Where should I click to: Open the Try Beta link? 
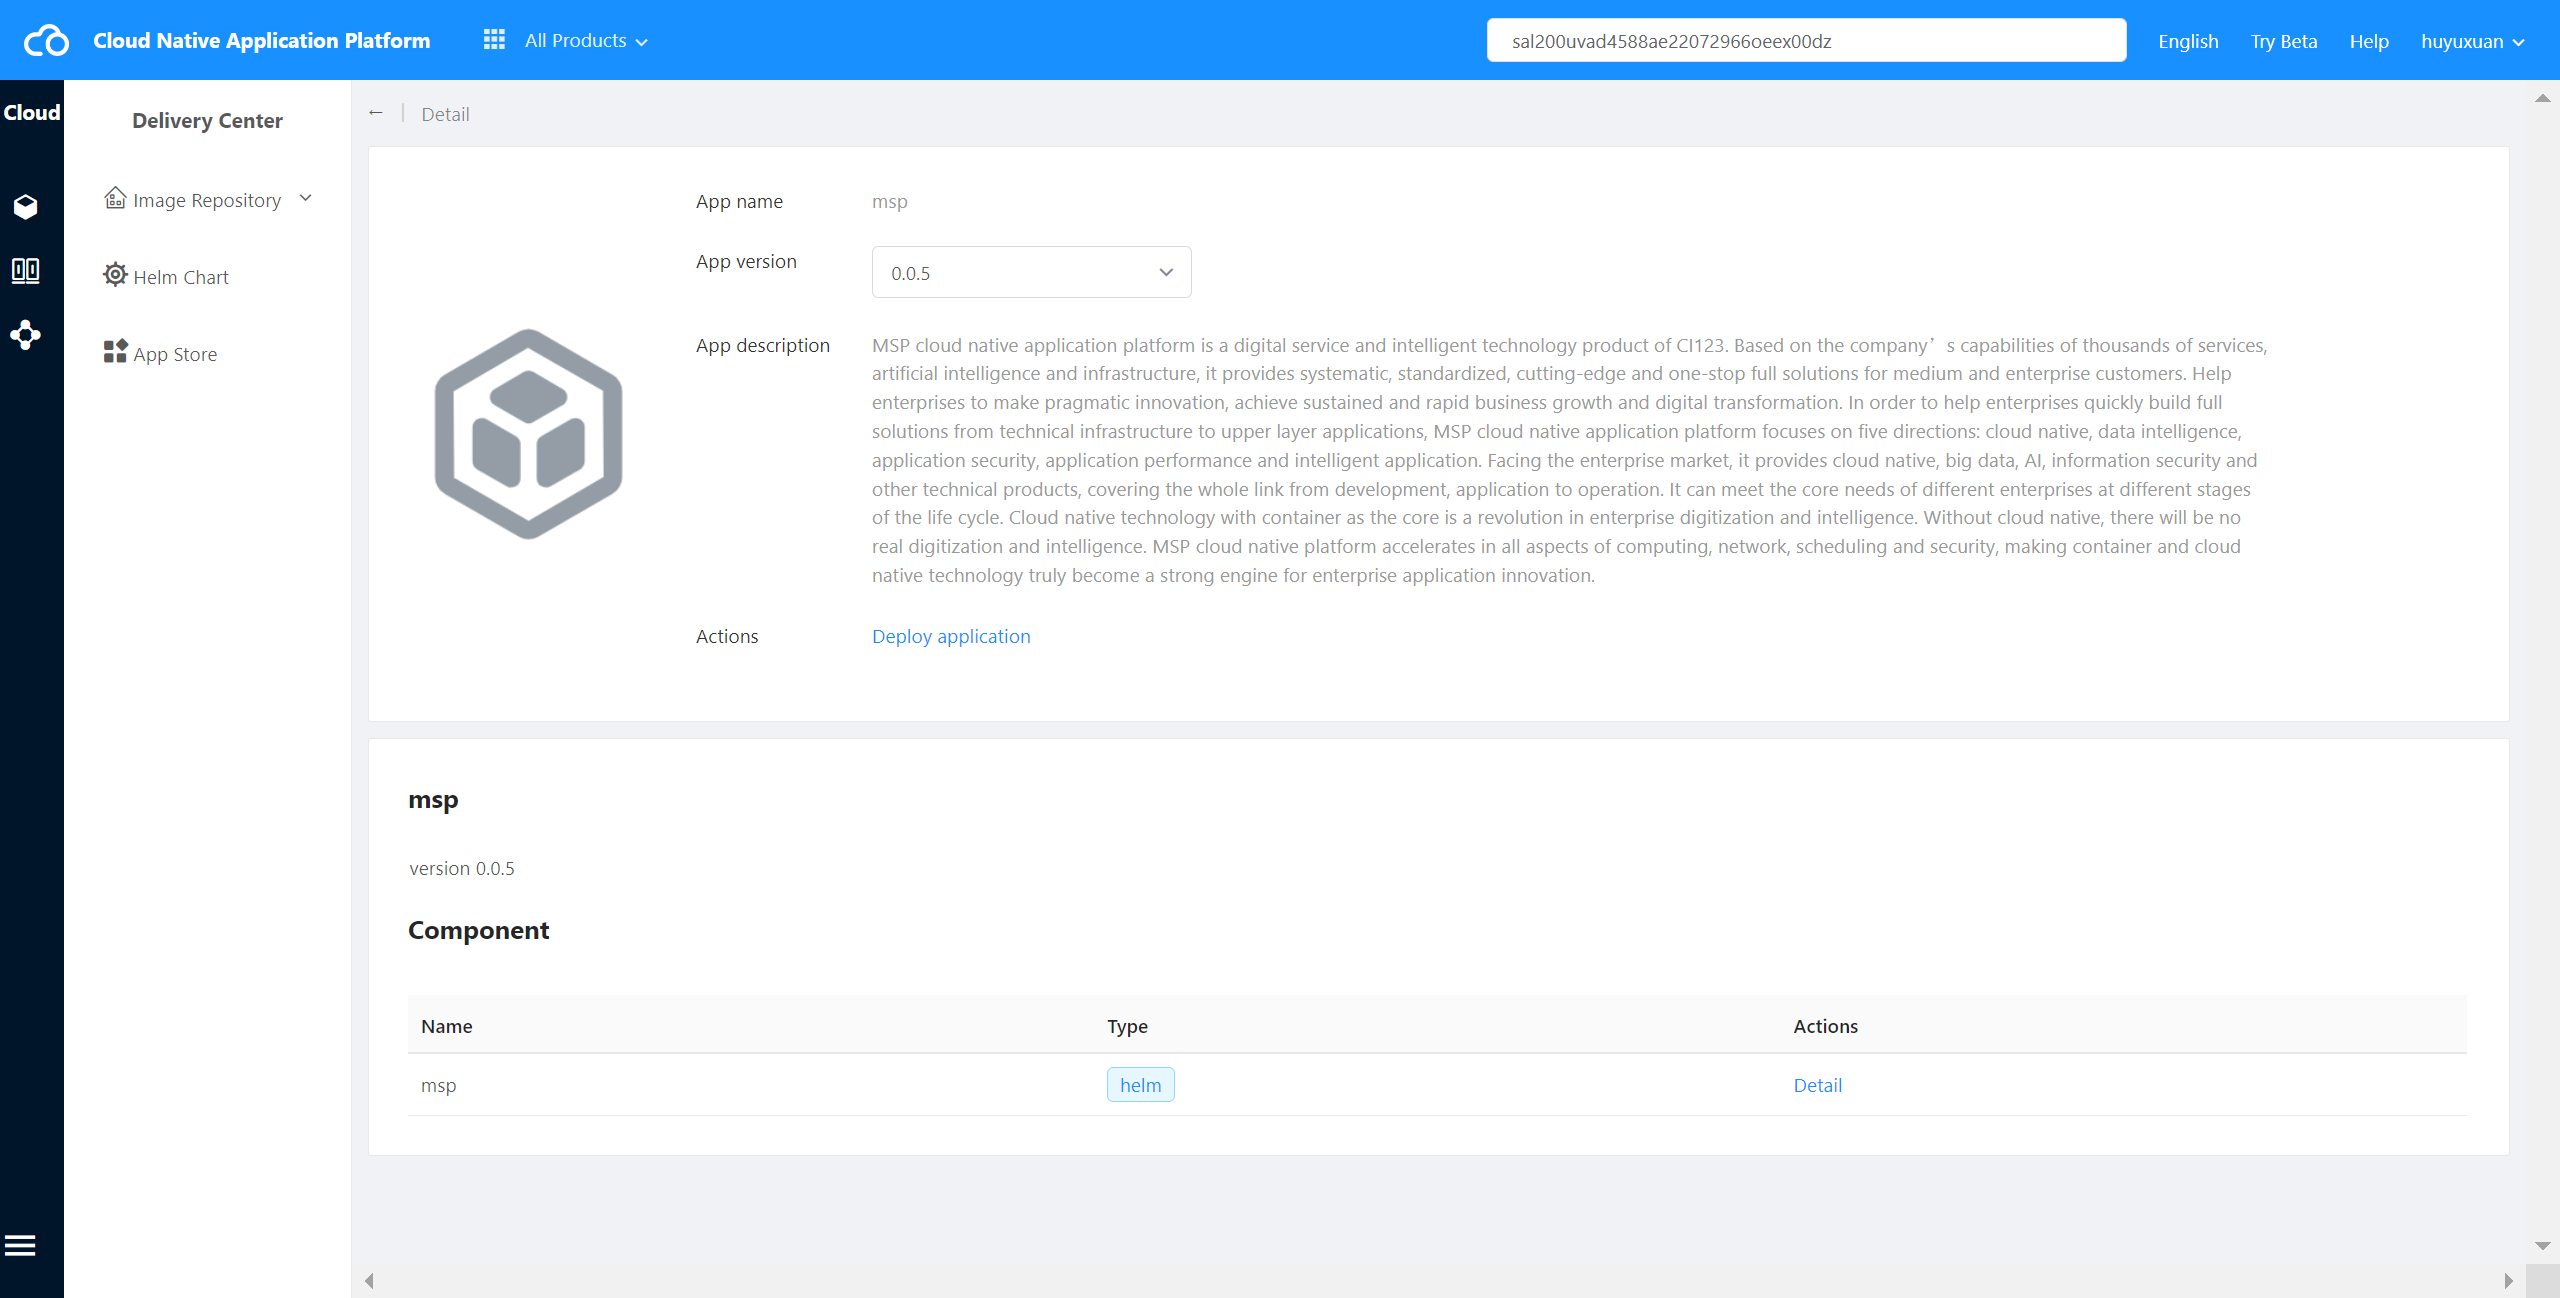[2284, 41]
